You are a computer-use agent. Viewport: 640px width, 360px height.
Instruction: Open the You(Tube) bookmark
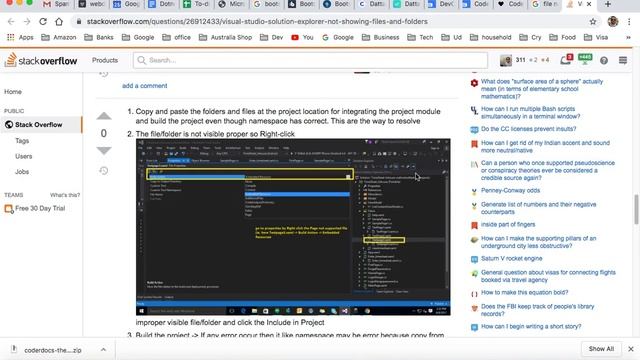[302, 37]
